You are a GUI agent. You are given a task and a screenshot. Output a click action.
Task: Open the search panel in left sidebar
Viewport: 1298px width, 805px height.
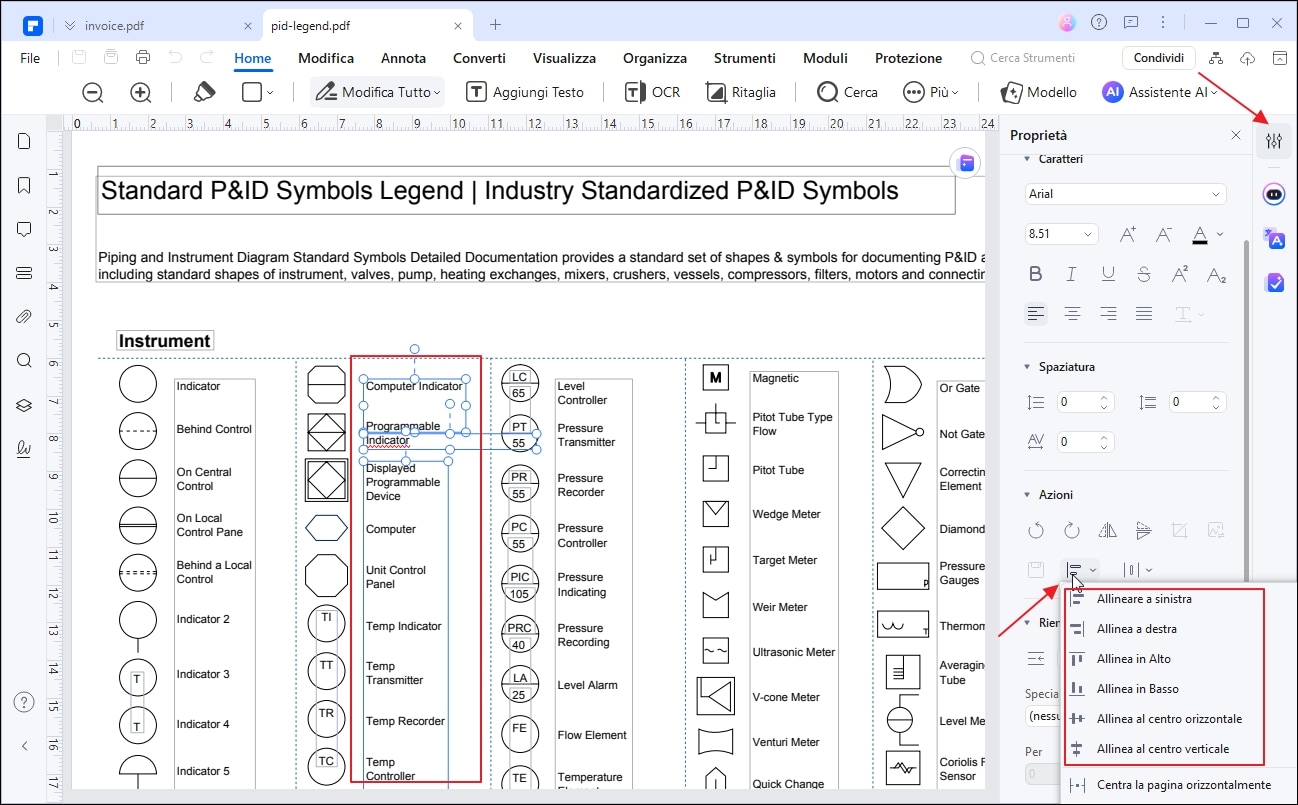tap(24, 361)
